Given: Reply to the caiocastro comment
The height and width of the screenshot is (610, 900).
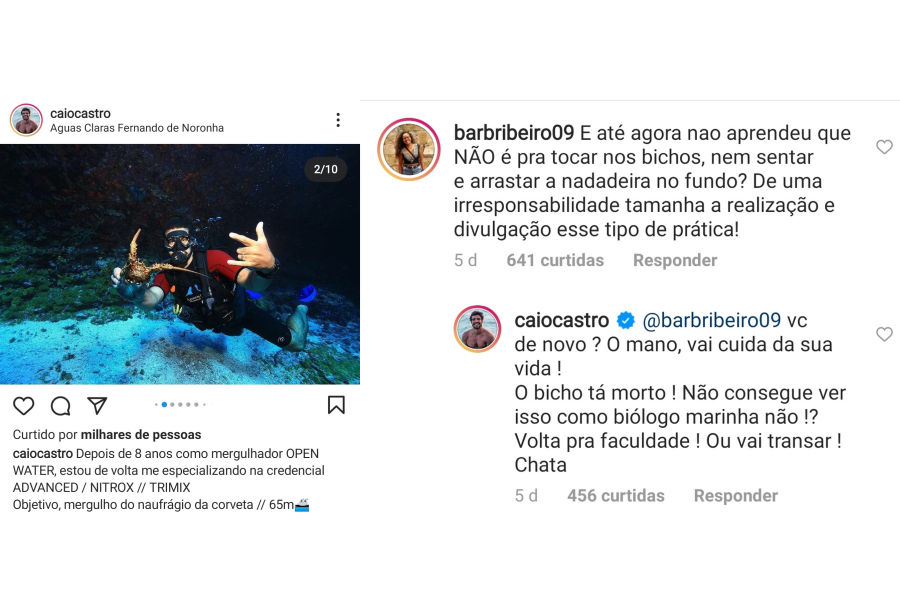Looking at the screenshot, I should tap(736, 495).
